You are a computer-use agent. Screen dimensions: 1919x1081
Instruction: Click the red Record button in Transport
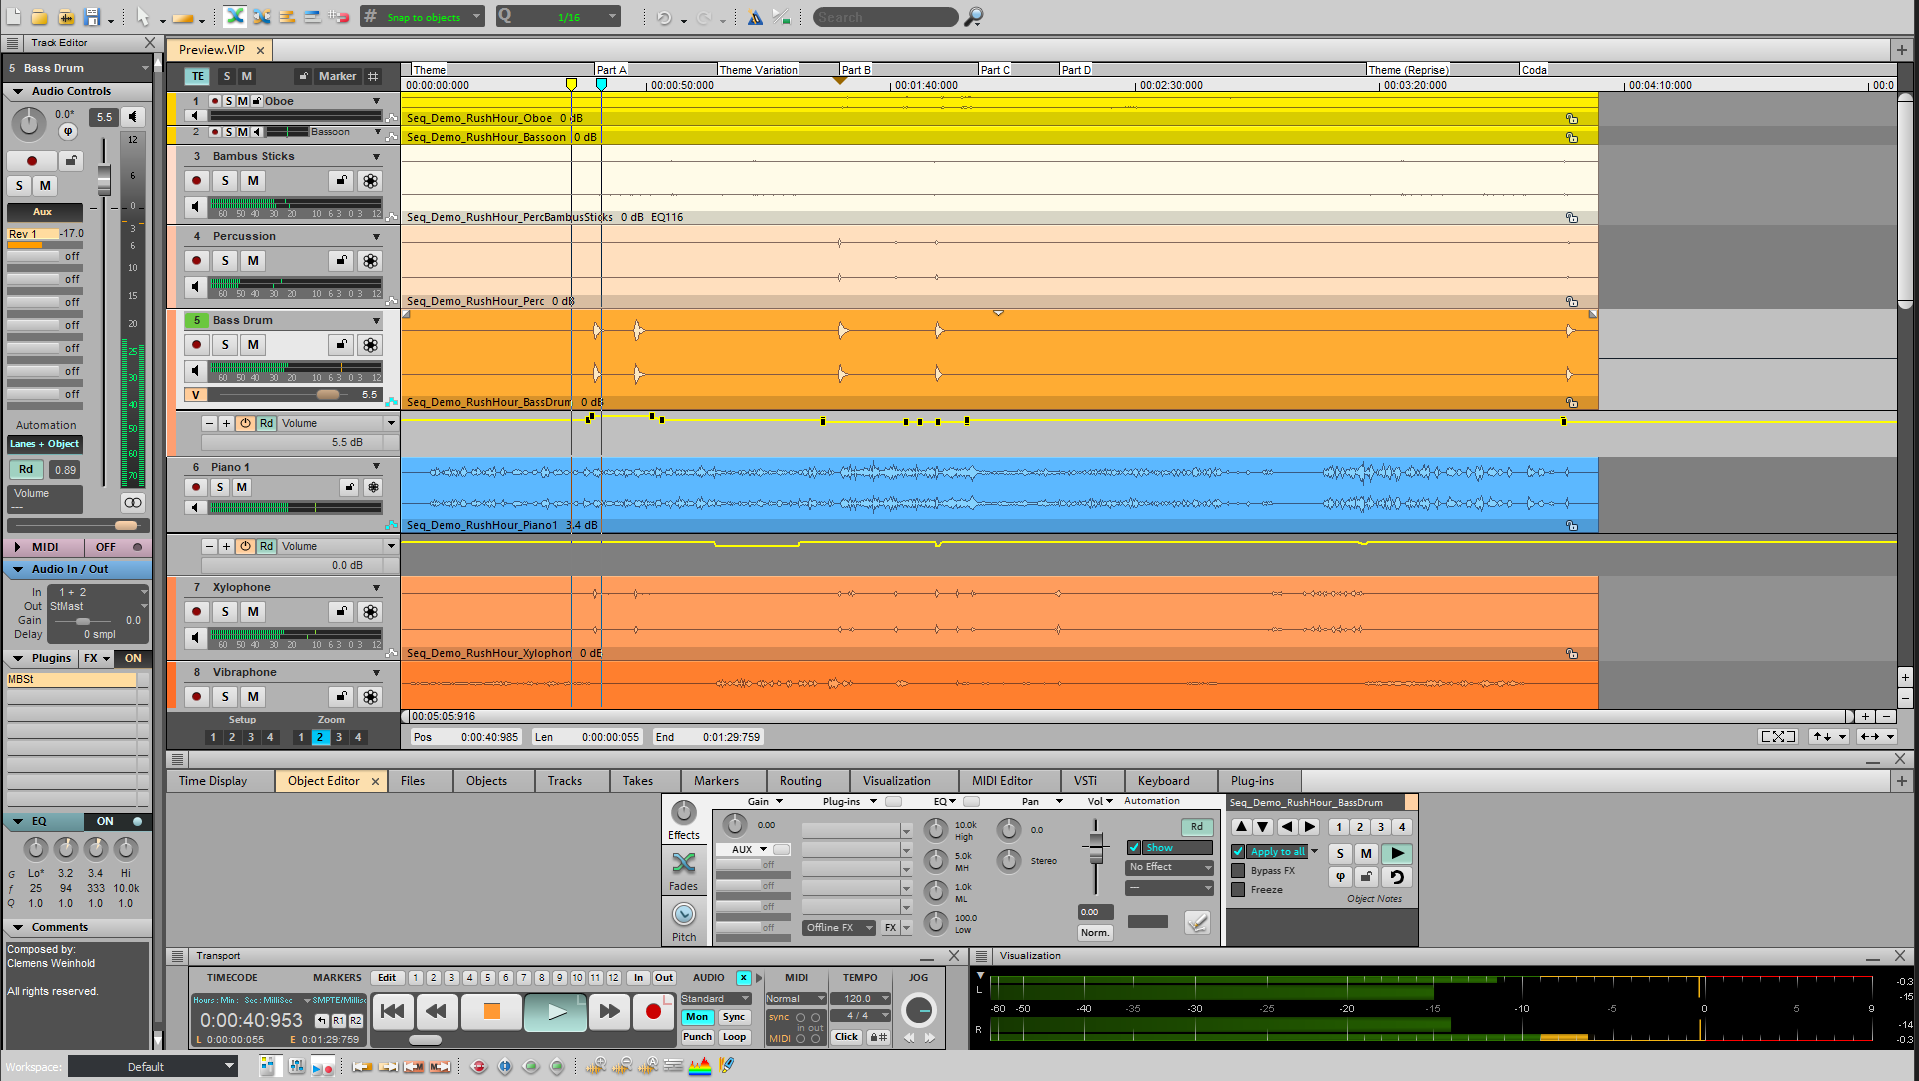click(653, 1012)
